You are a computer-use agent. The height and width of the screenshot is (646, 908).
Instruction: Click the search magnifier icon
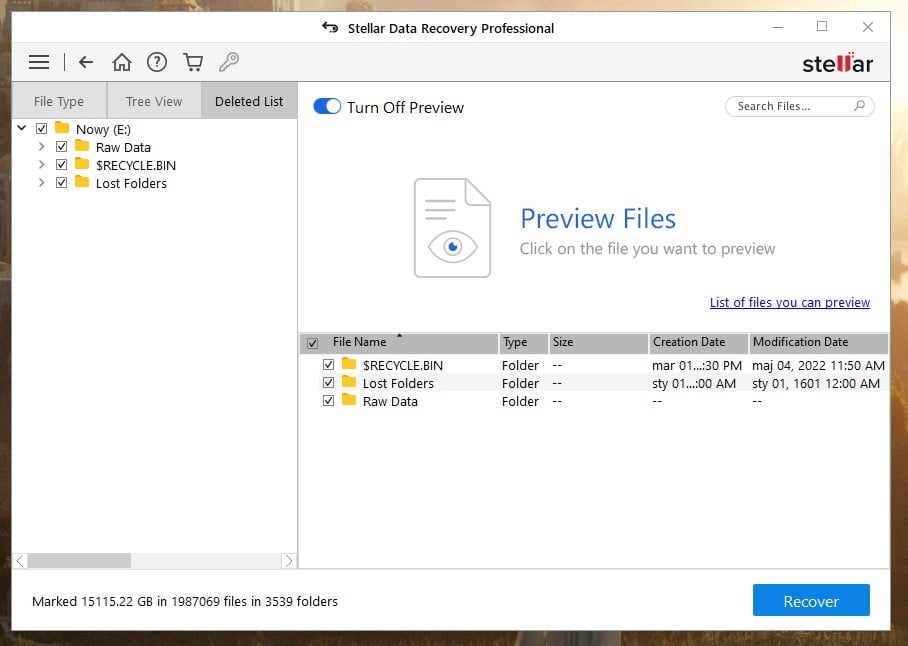click(x=860, y=105)
